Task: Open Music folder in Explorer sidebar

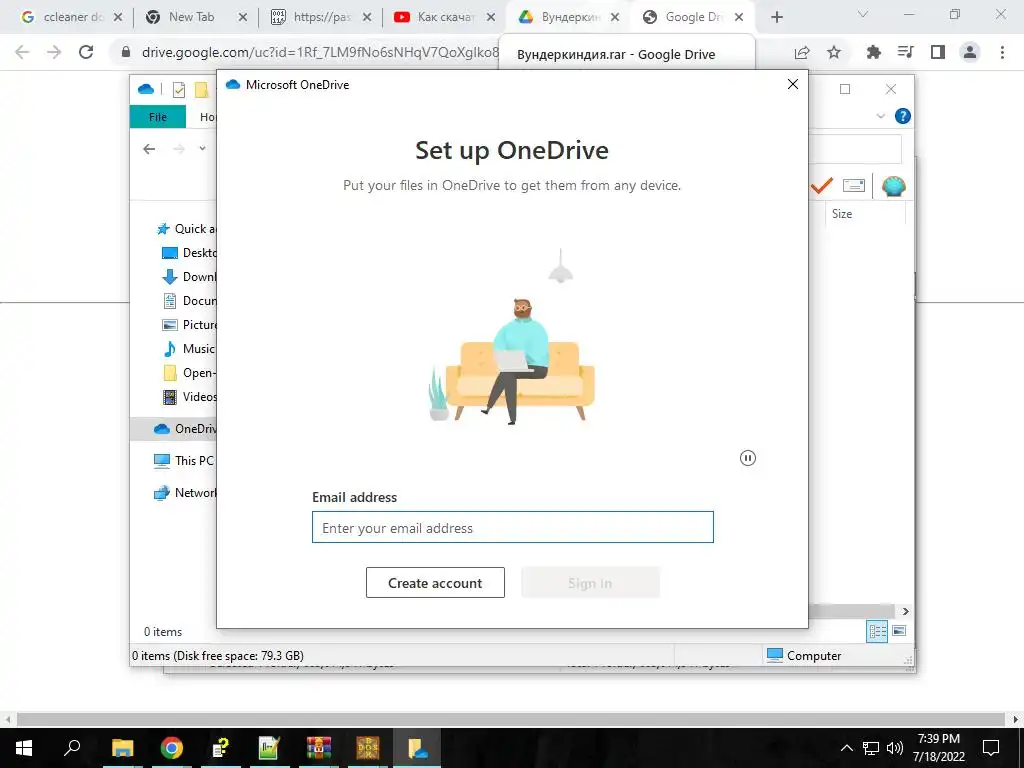Action: coord(188,349)
